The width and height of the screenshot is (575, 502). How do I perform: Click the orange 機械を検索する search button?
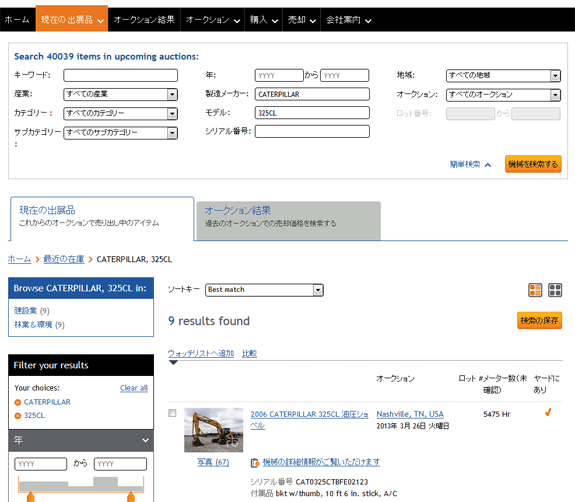click(533, 164)
